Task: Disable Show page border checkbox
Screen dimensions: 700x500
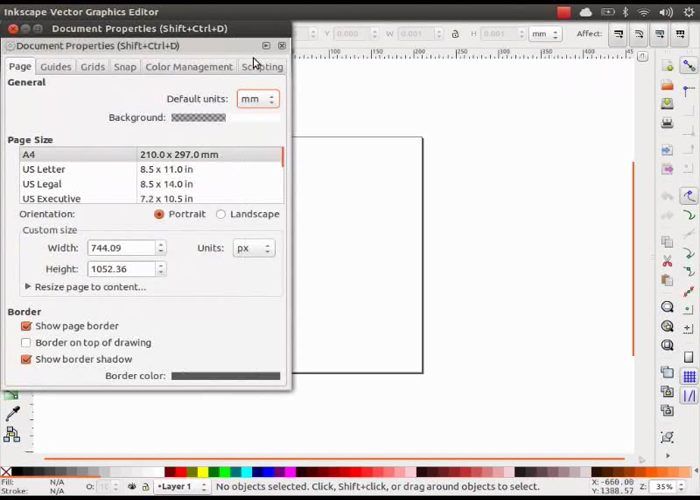Action: tap(26, 326)
